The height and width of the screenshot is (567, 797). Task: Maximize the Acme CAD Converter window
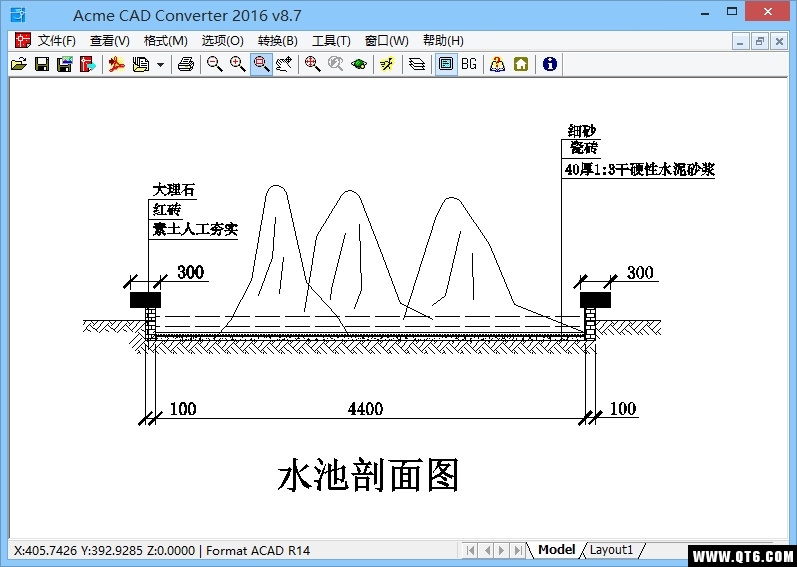click(732, 13)
